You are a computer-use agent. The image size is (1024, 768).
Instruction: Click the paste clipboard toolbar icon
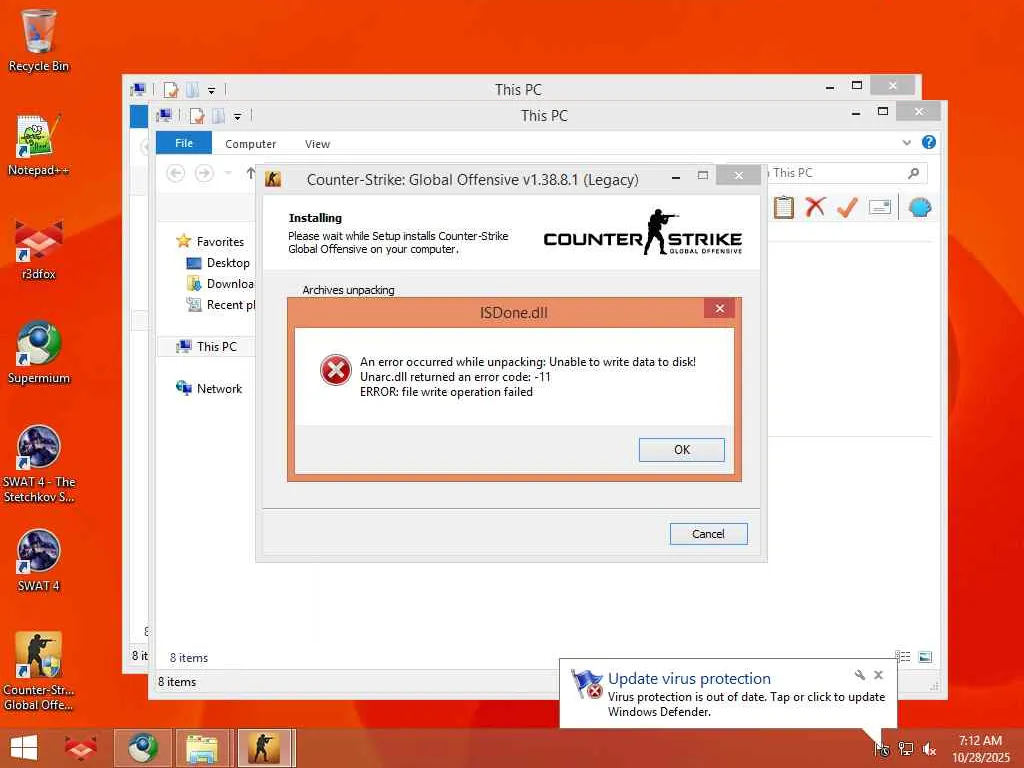click(x=783, y=208)
